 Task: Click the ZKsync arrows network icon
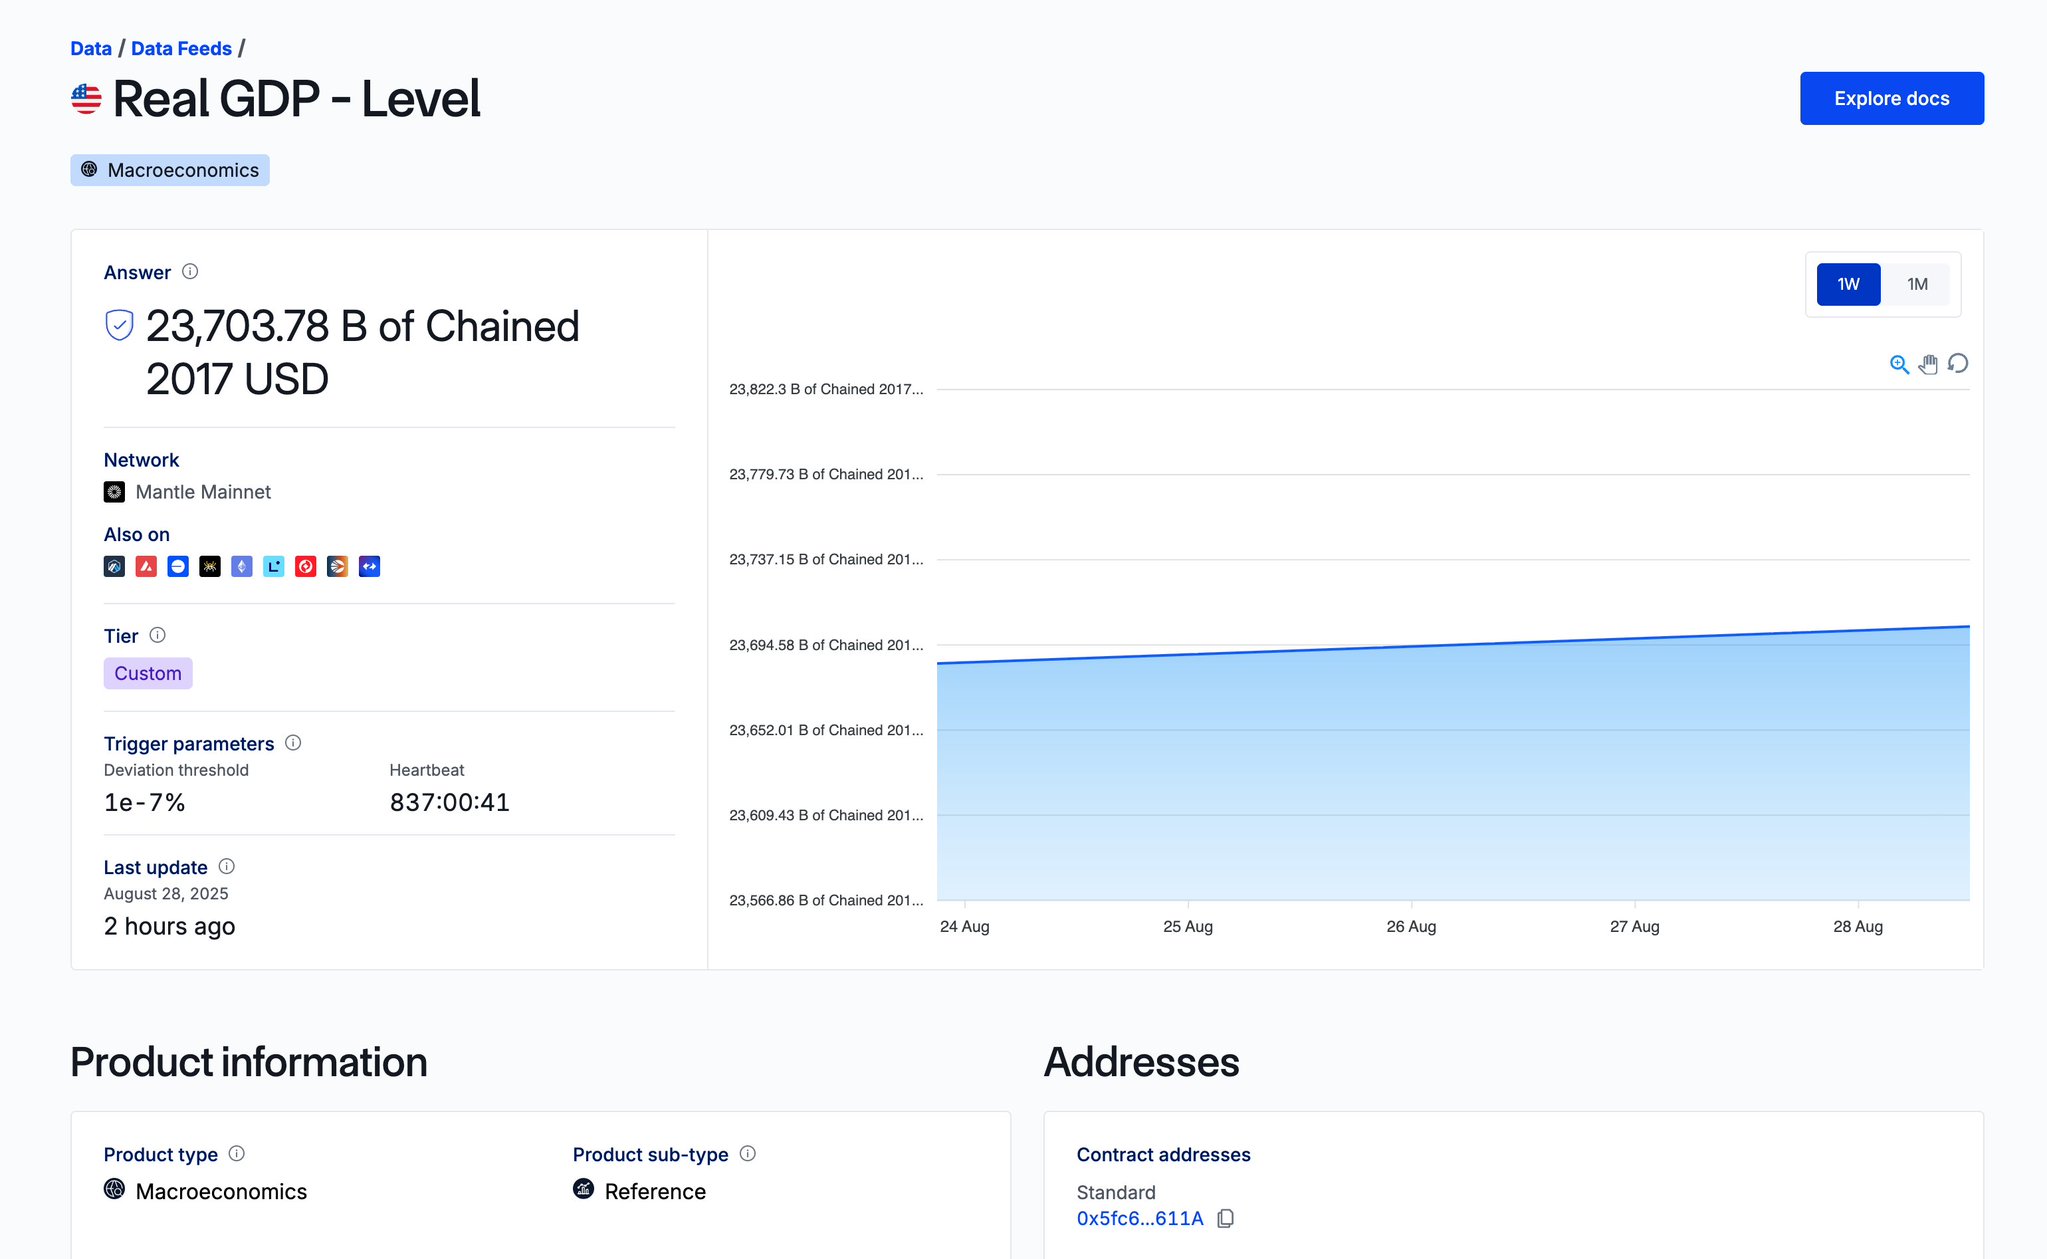pyautogui.click(x=370, y=567)
